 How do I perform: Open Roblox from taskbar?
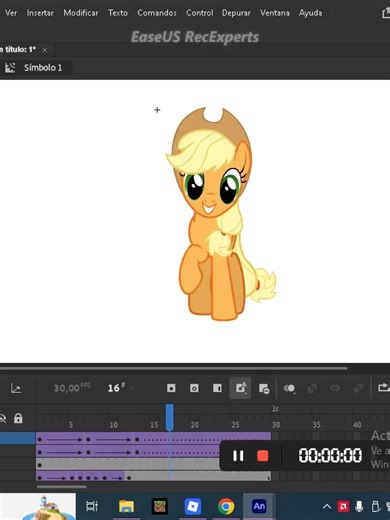(x=193, y=506)
